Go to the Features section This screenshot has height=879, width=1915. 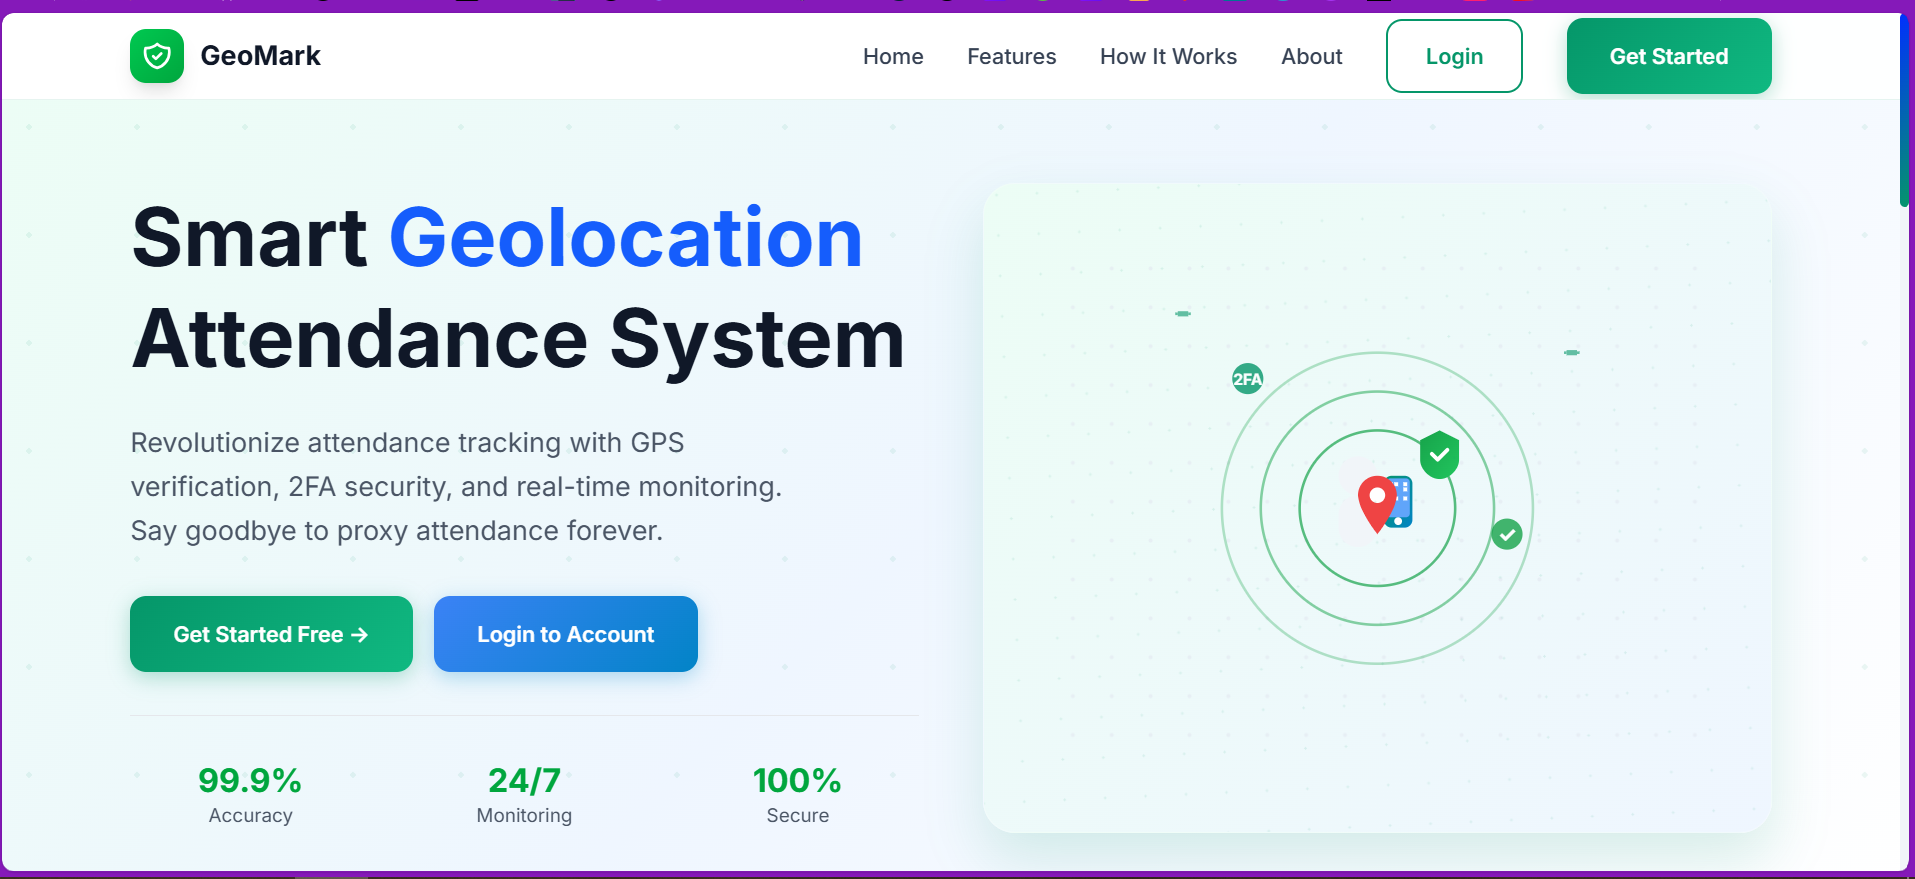pyautogui.click(x=1011, y=57)
